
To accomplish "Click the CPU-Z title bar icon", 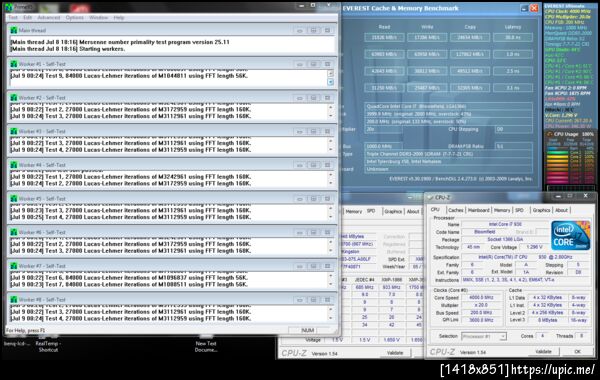I will click(x=430, y=197).
